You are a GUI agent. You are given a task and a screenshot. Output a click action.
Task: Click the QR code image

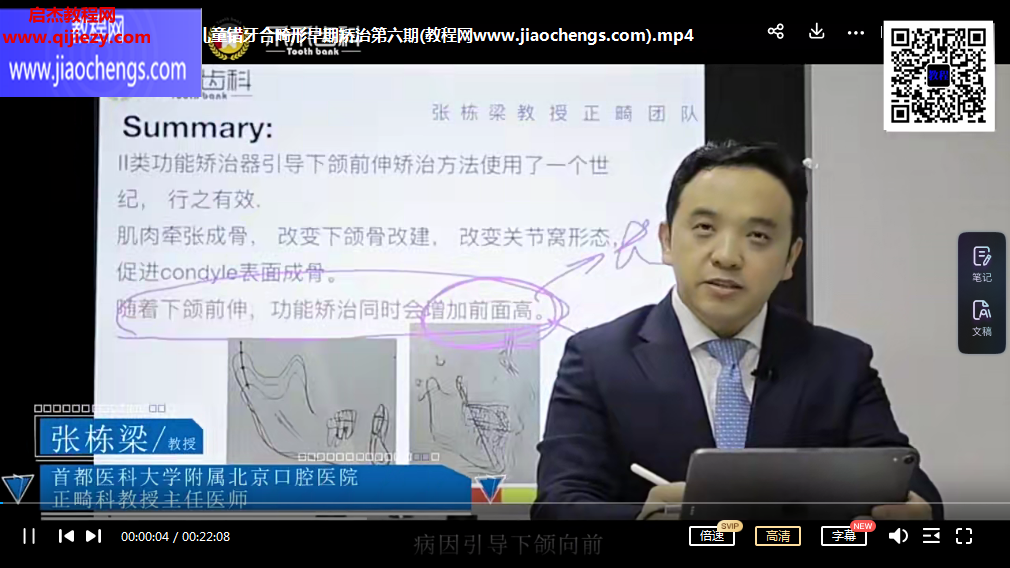coord(938,75)
